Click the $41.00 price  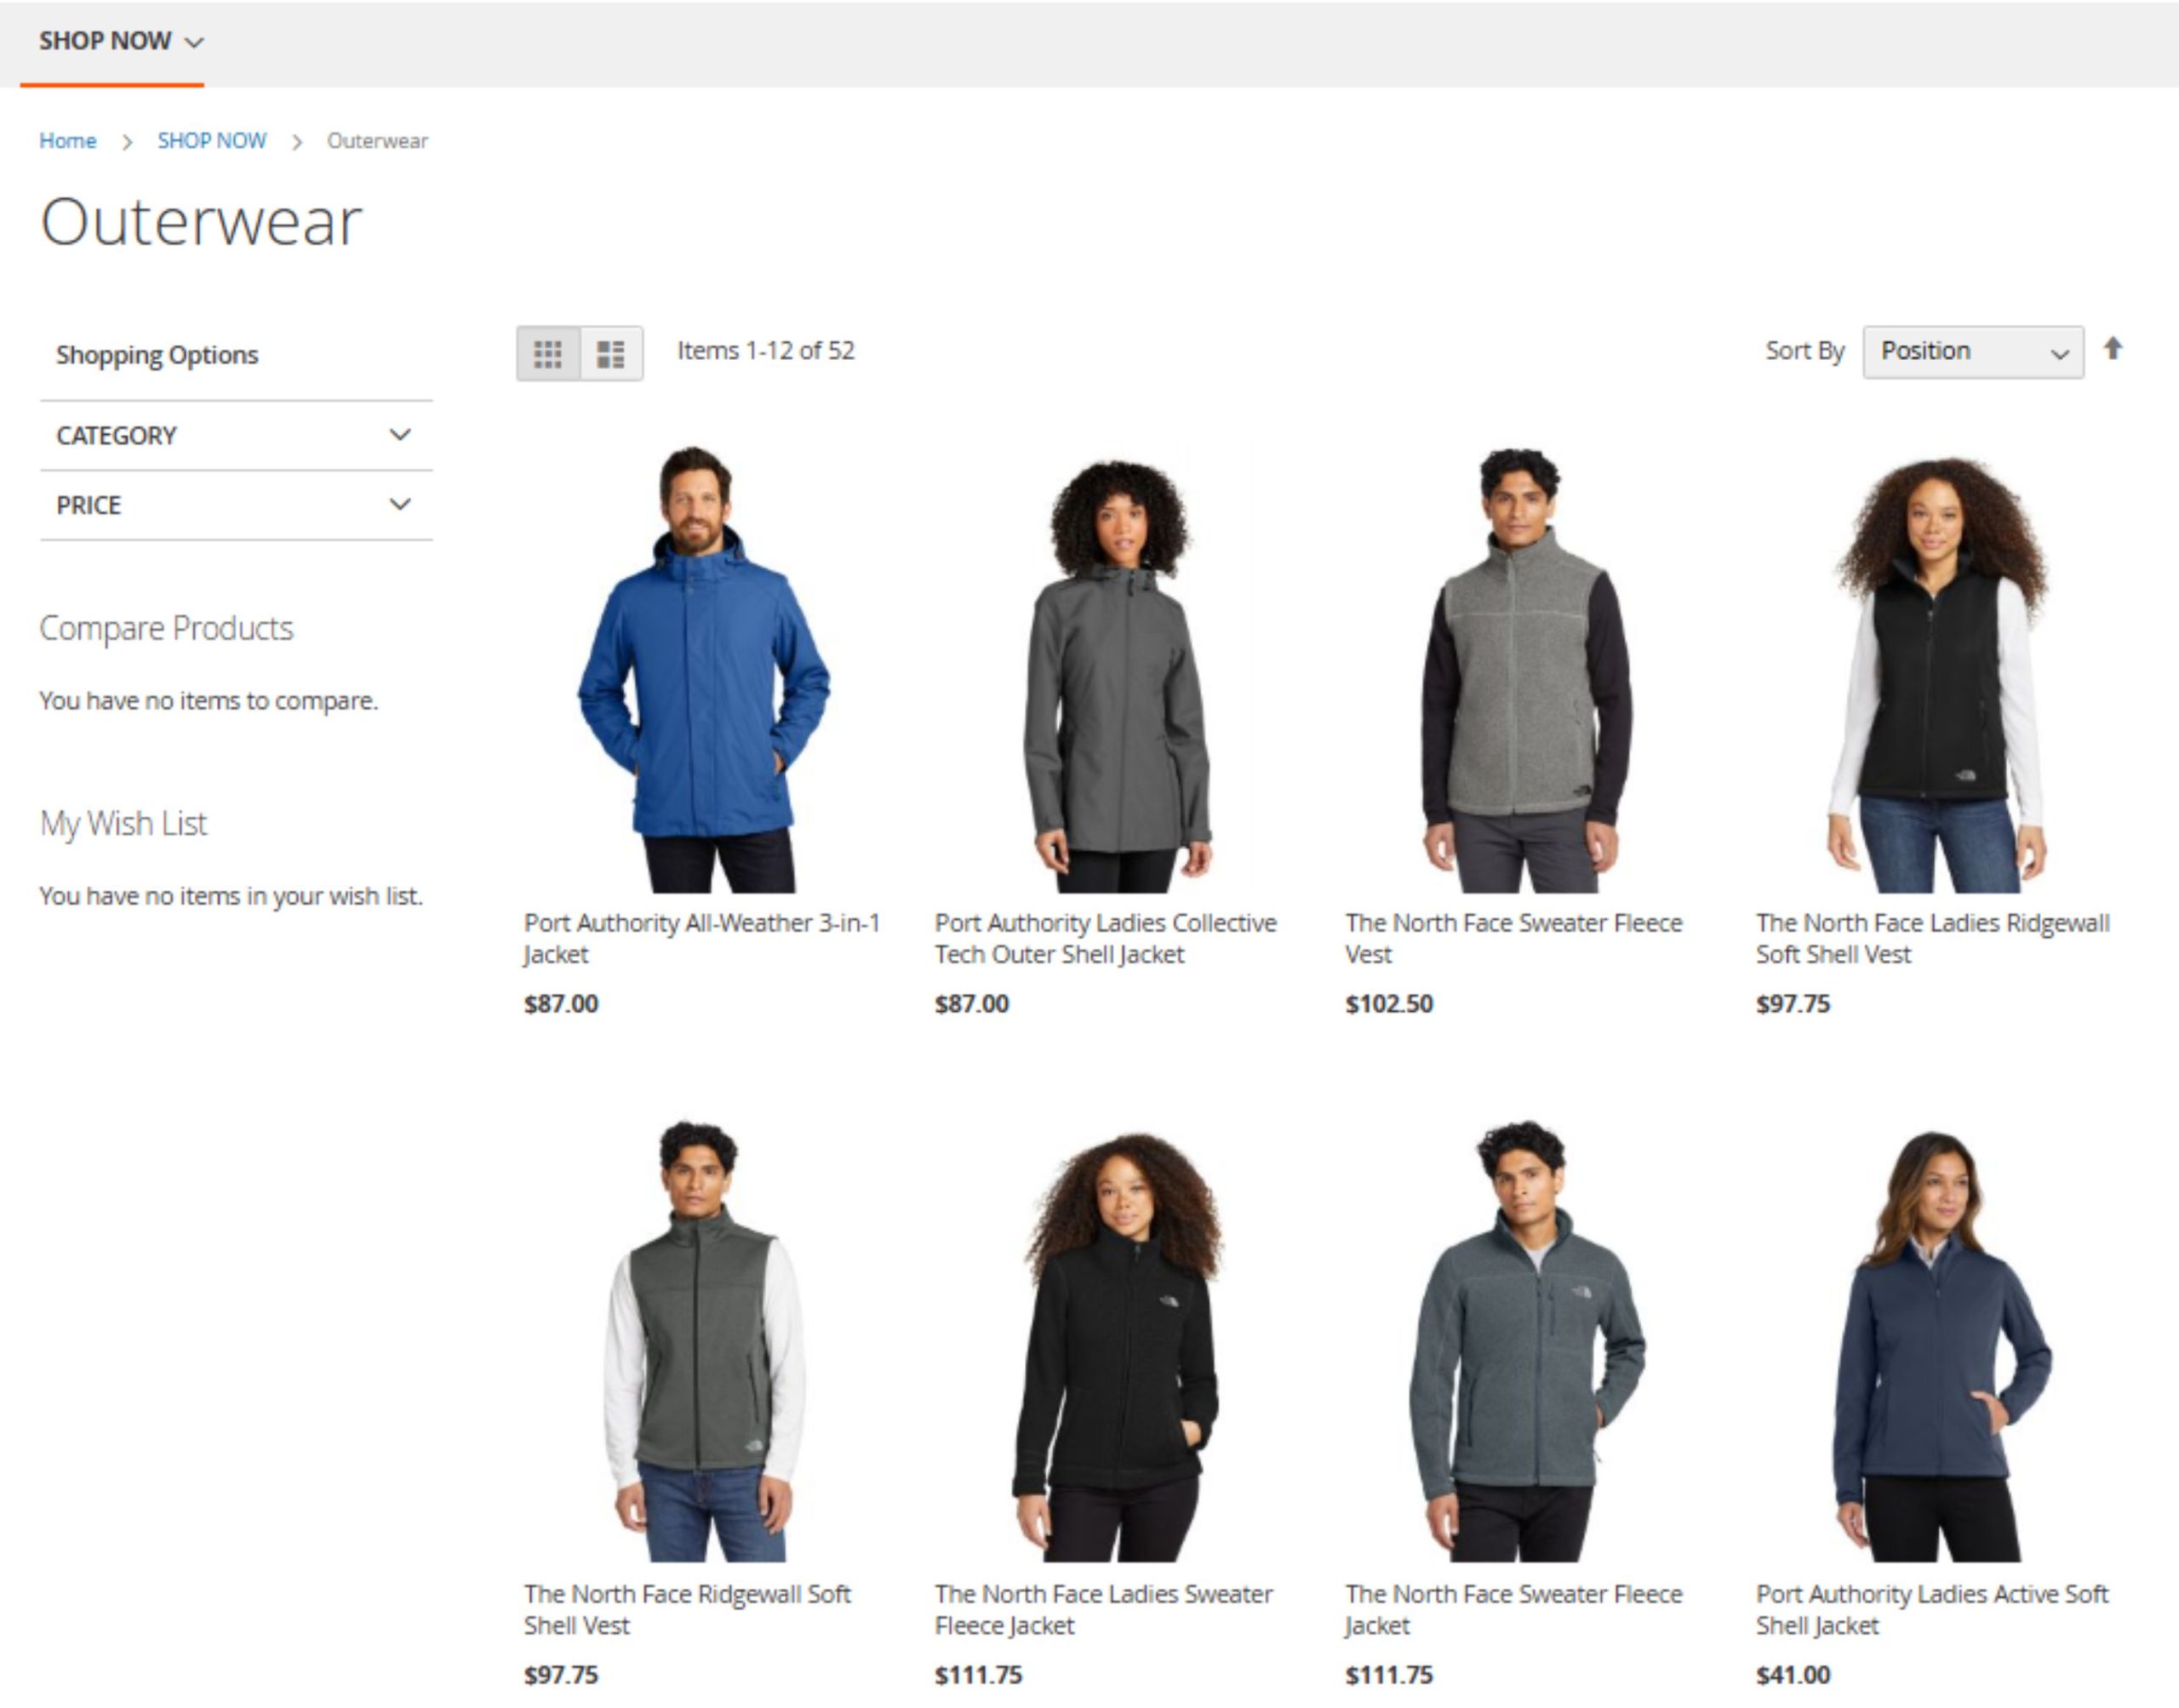[1793, 1675]
